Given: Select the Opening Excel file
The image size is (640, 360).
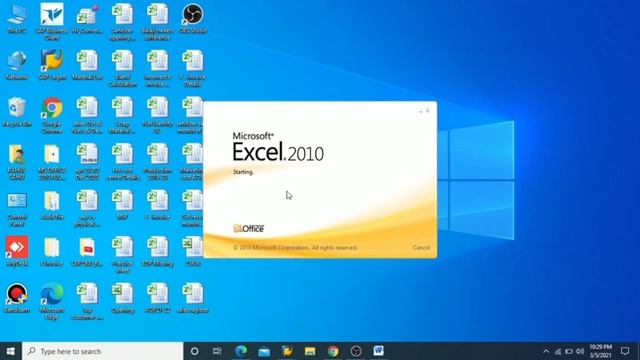Looking at the screenshot, I should click(122, 298).
